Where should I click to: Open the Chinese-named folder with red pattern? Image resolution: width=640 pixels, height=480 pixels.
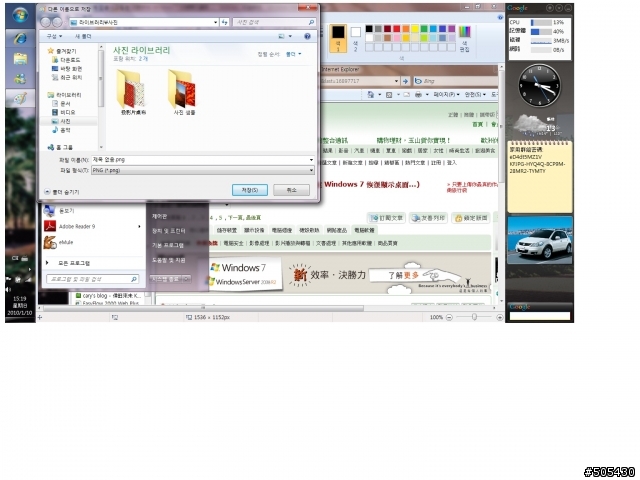[x=133, y=93]
